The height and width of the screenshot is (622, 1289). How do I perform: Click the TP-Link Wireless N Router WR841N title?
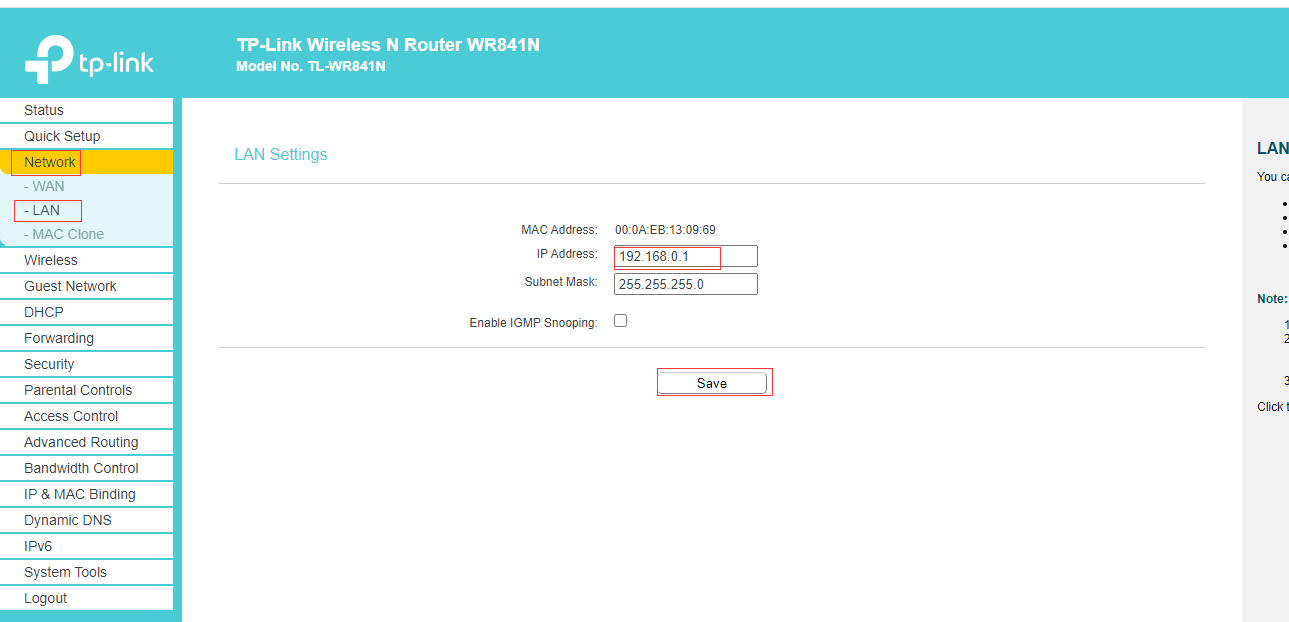pyautogui.click(x=388, y=45)
